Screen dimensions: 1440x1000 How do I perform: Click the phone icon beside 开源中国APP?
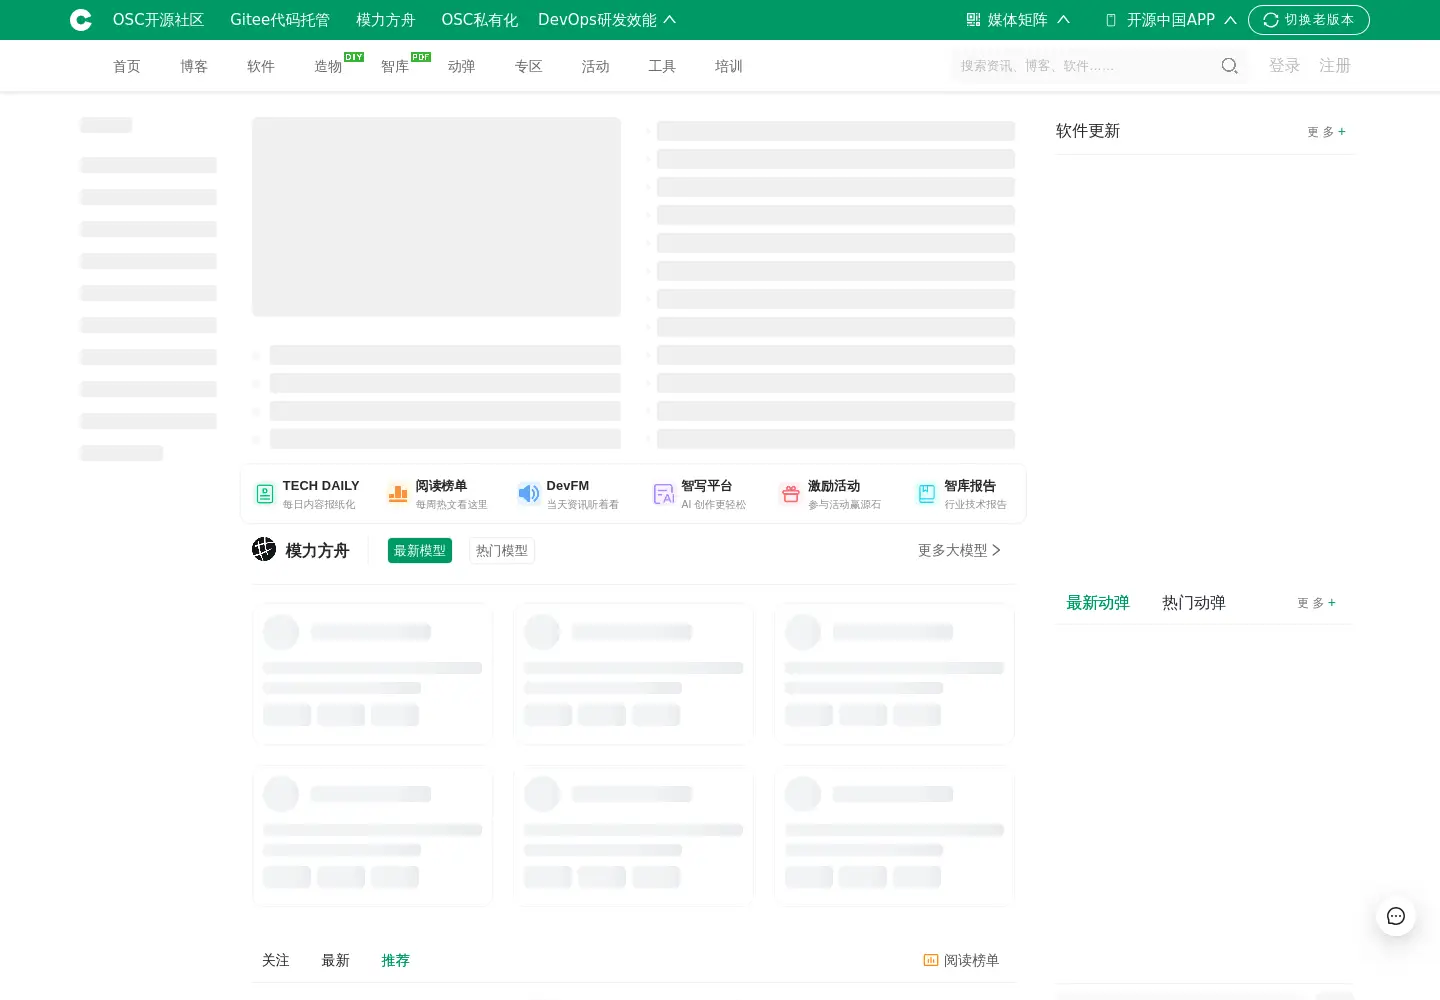1111,20
